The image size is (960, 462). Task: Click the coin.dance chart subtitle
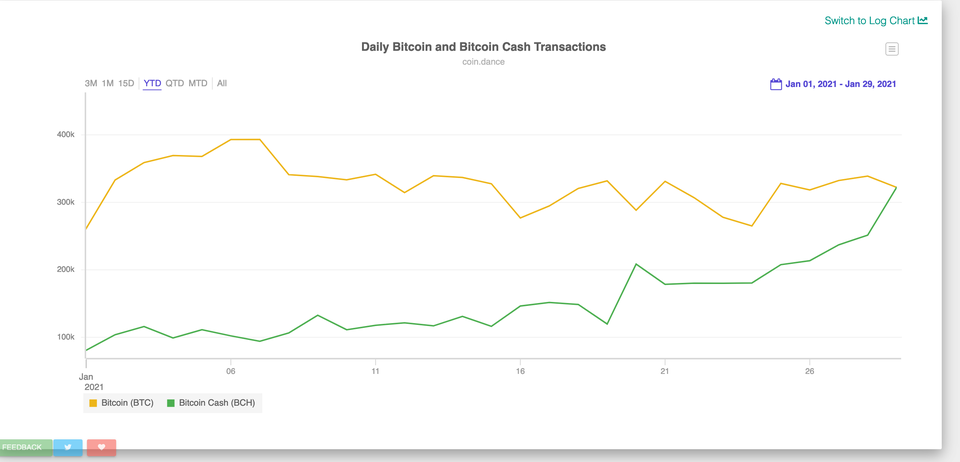(483, 62)
